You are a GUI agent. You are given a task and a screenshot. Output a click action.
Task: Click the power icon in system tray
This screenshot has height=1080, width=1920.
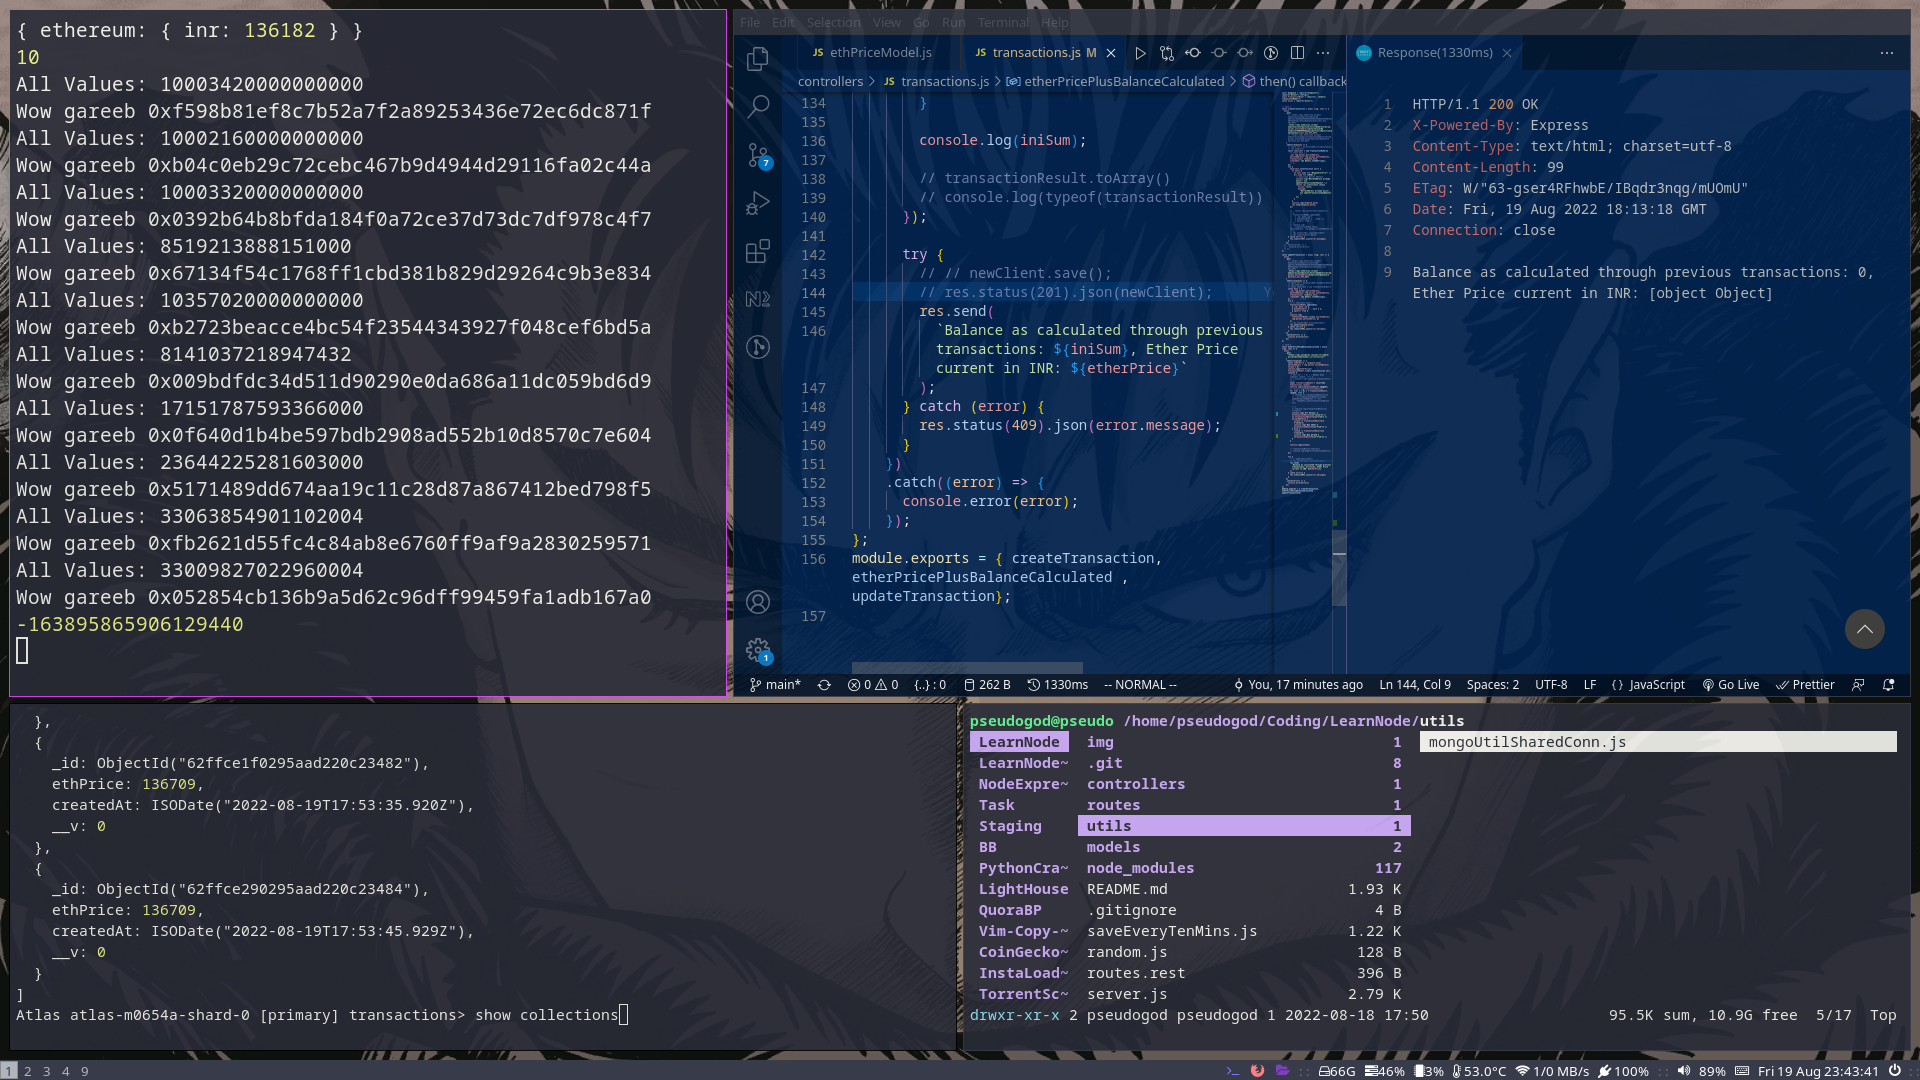point(1894,1071)
